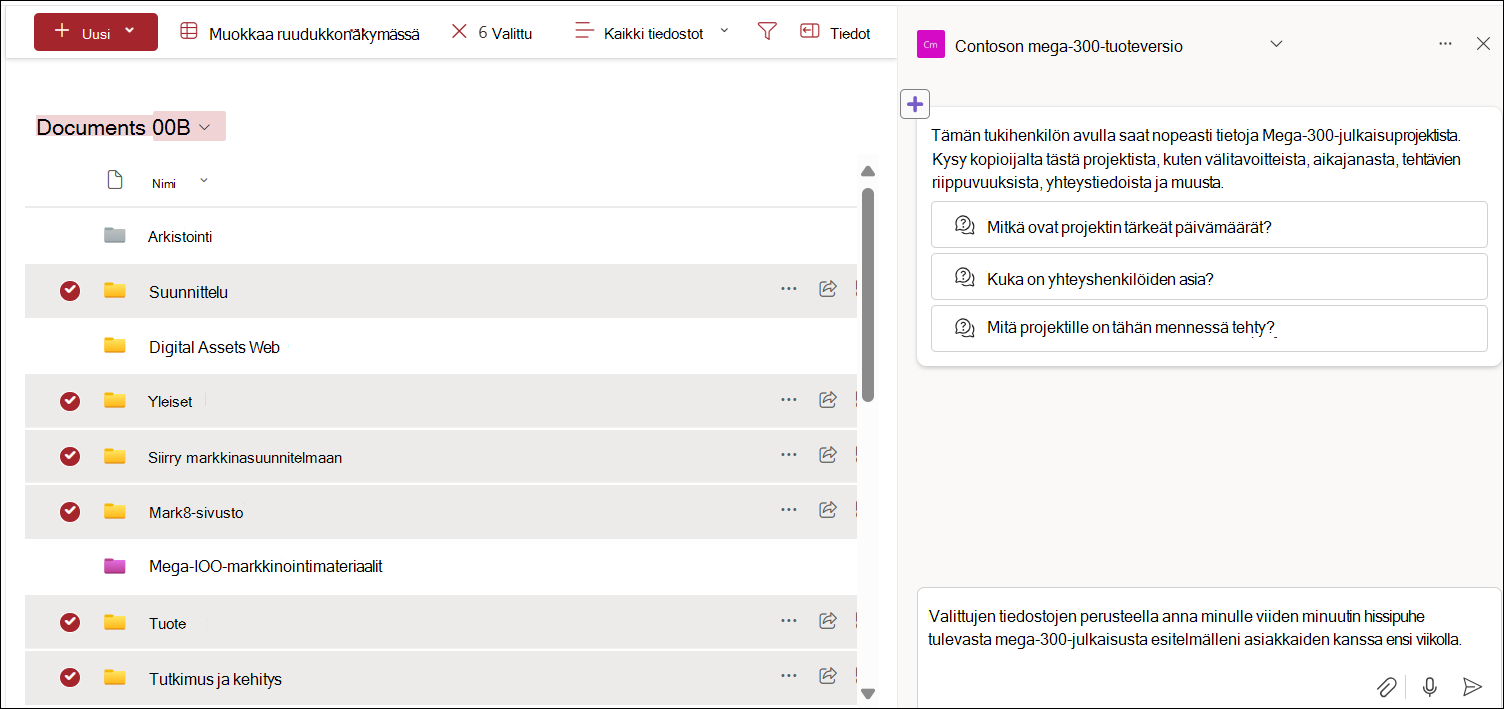Open more actions for Mark8-sivusto

tap(789, 510)
